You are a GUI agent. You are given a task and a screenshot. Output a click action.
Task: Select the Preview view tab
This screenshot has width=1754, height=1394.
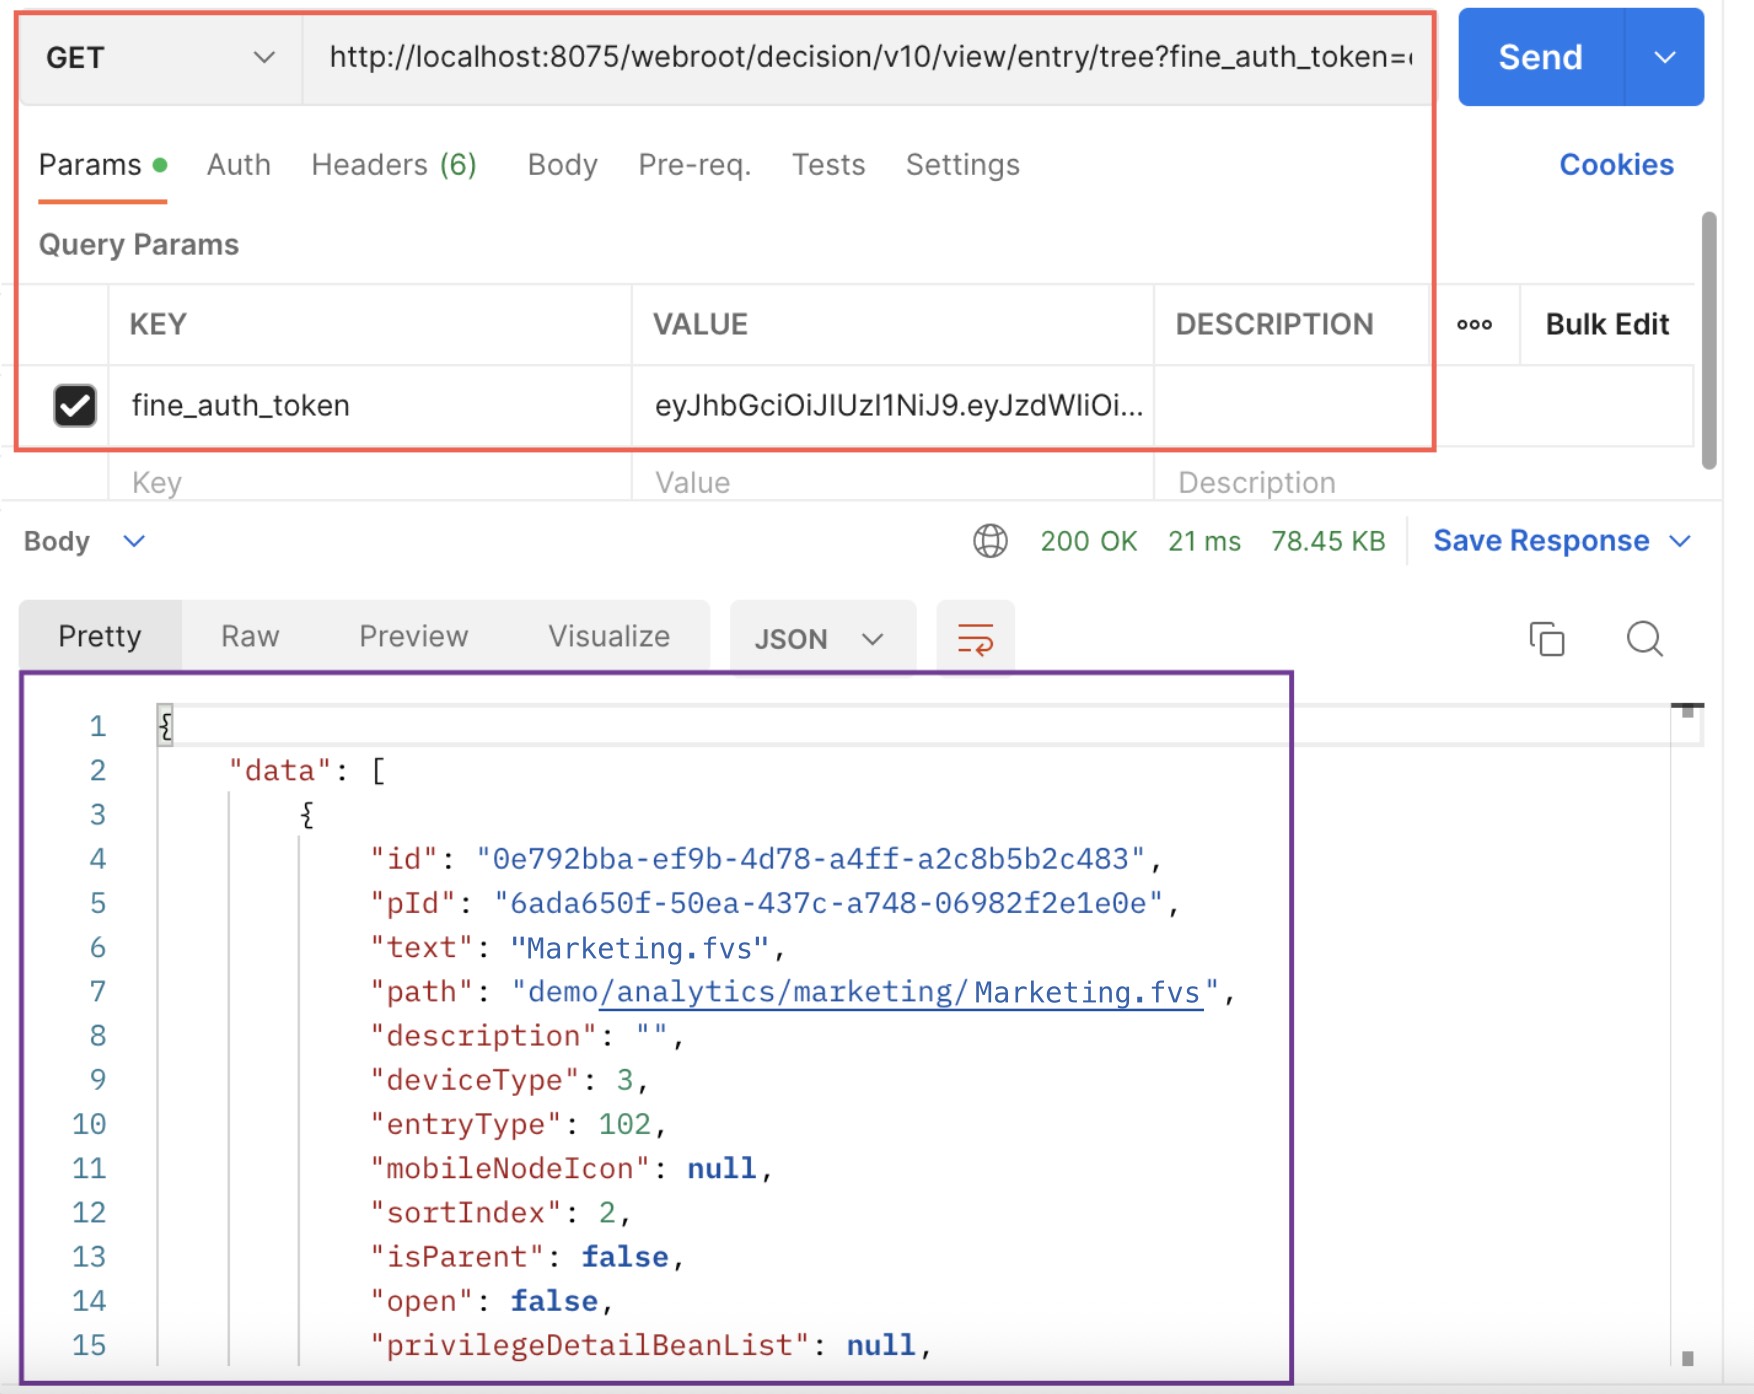pos(413,636)
